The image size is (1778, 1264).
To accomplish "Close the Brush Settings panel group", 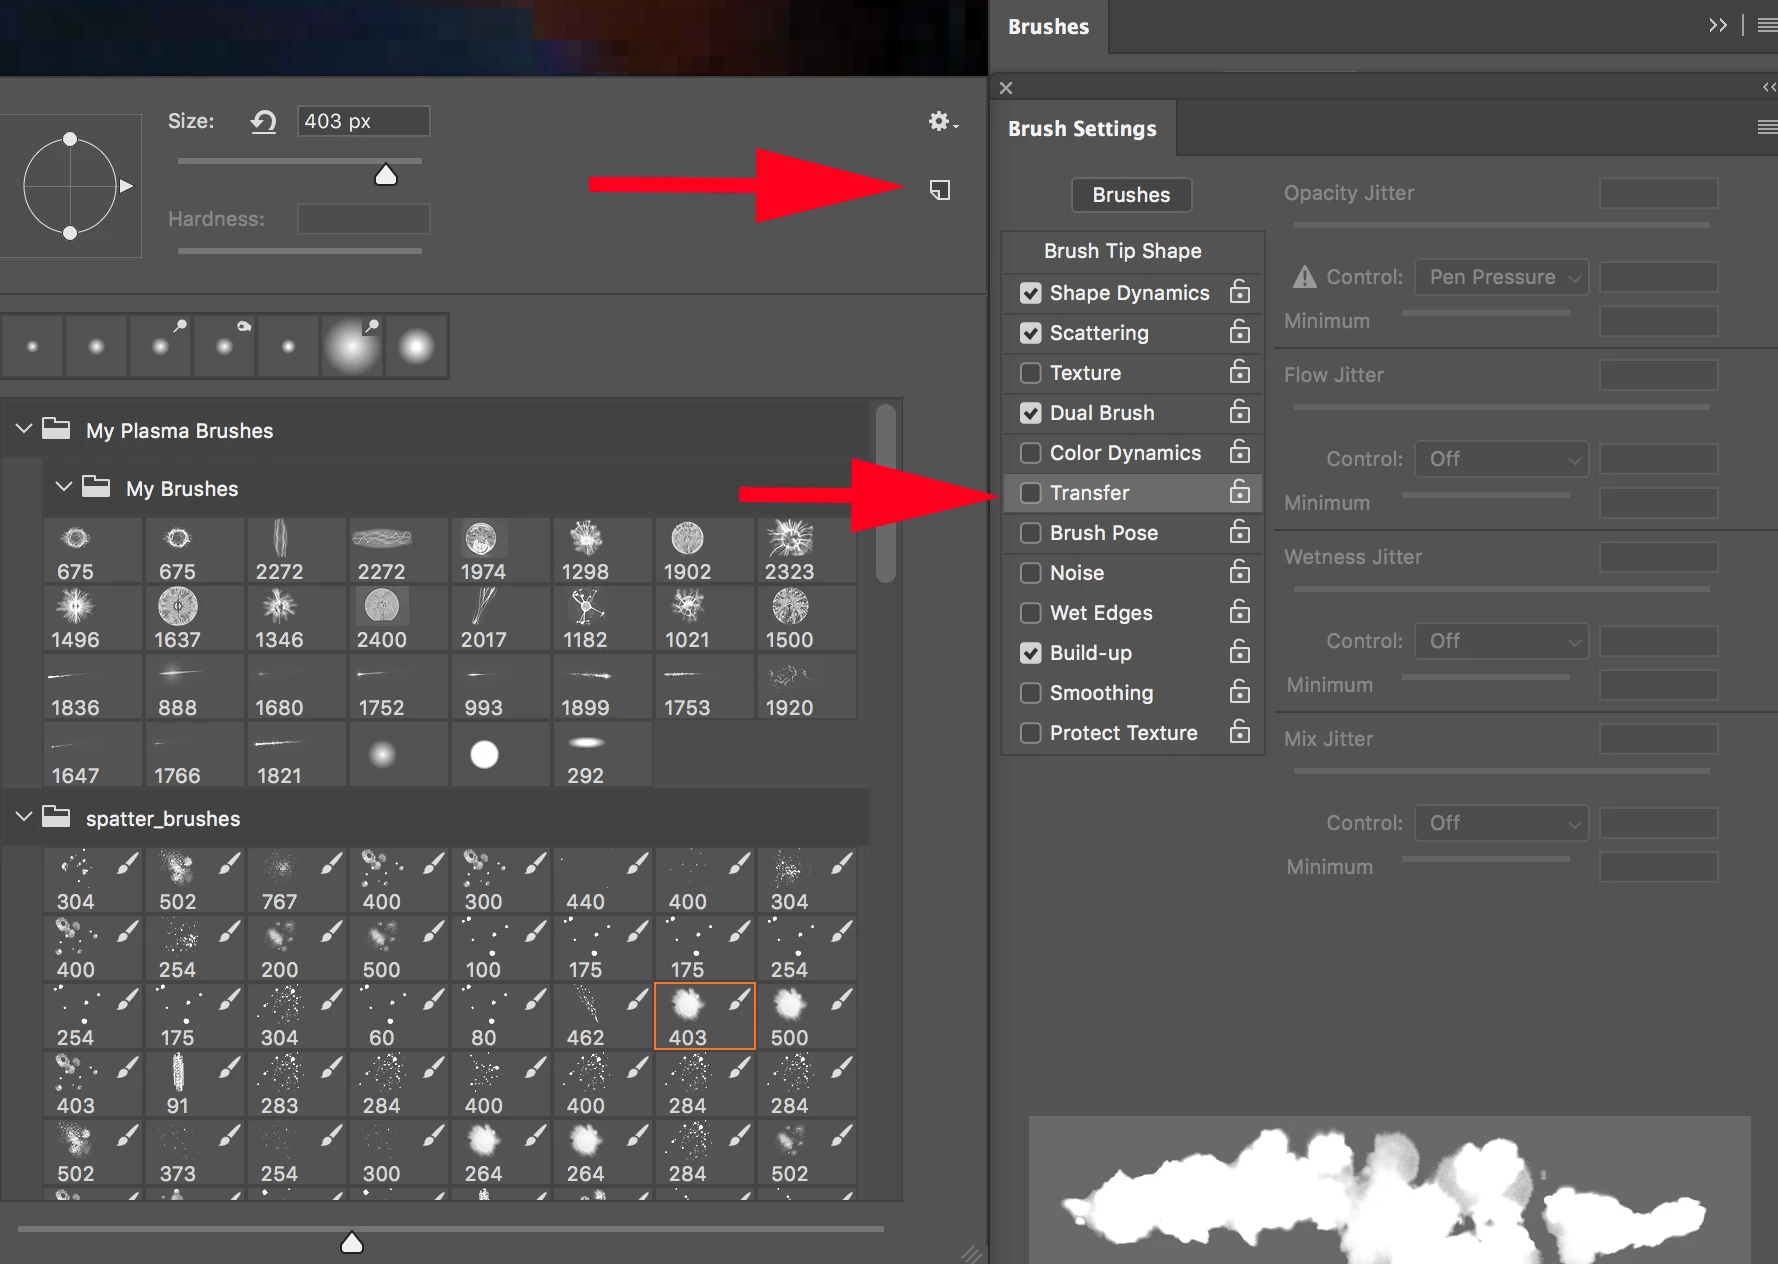I will point(1006,88).
